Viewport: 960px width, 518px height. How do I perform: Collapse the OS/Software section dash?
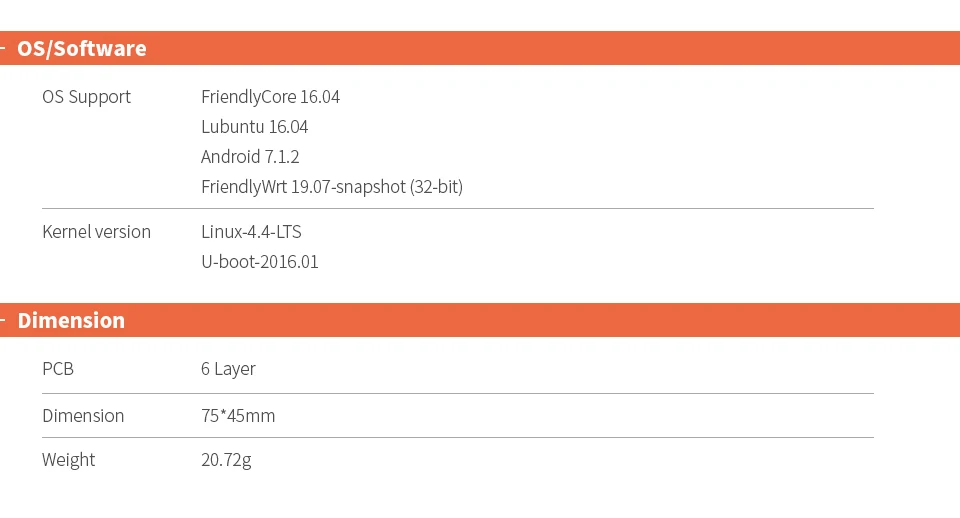coord(4,49)
